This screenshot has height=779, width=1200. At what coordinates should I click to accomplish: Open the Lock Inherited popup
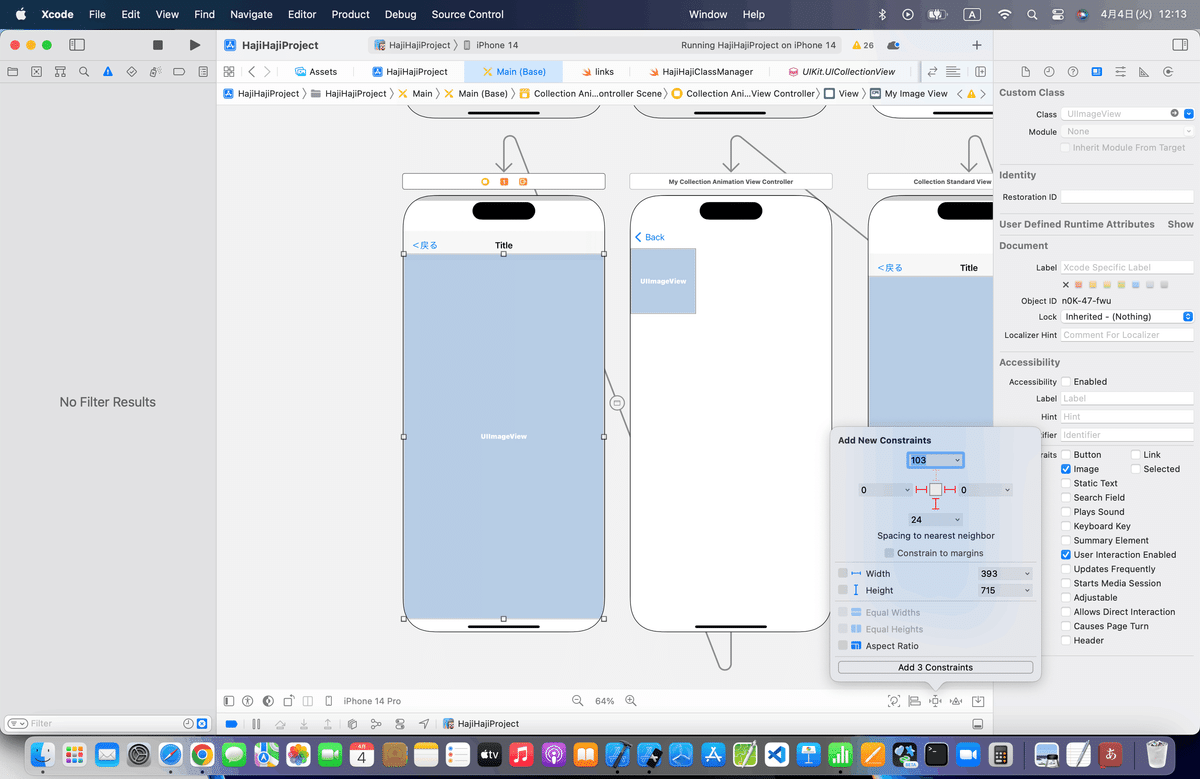tap(1128, 317)
